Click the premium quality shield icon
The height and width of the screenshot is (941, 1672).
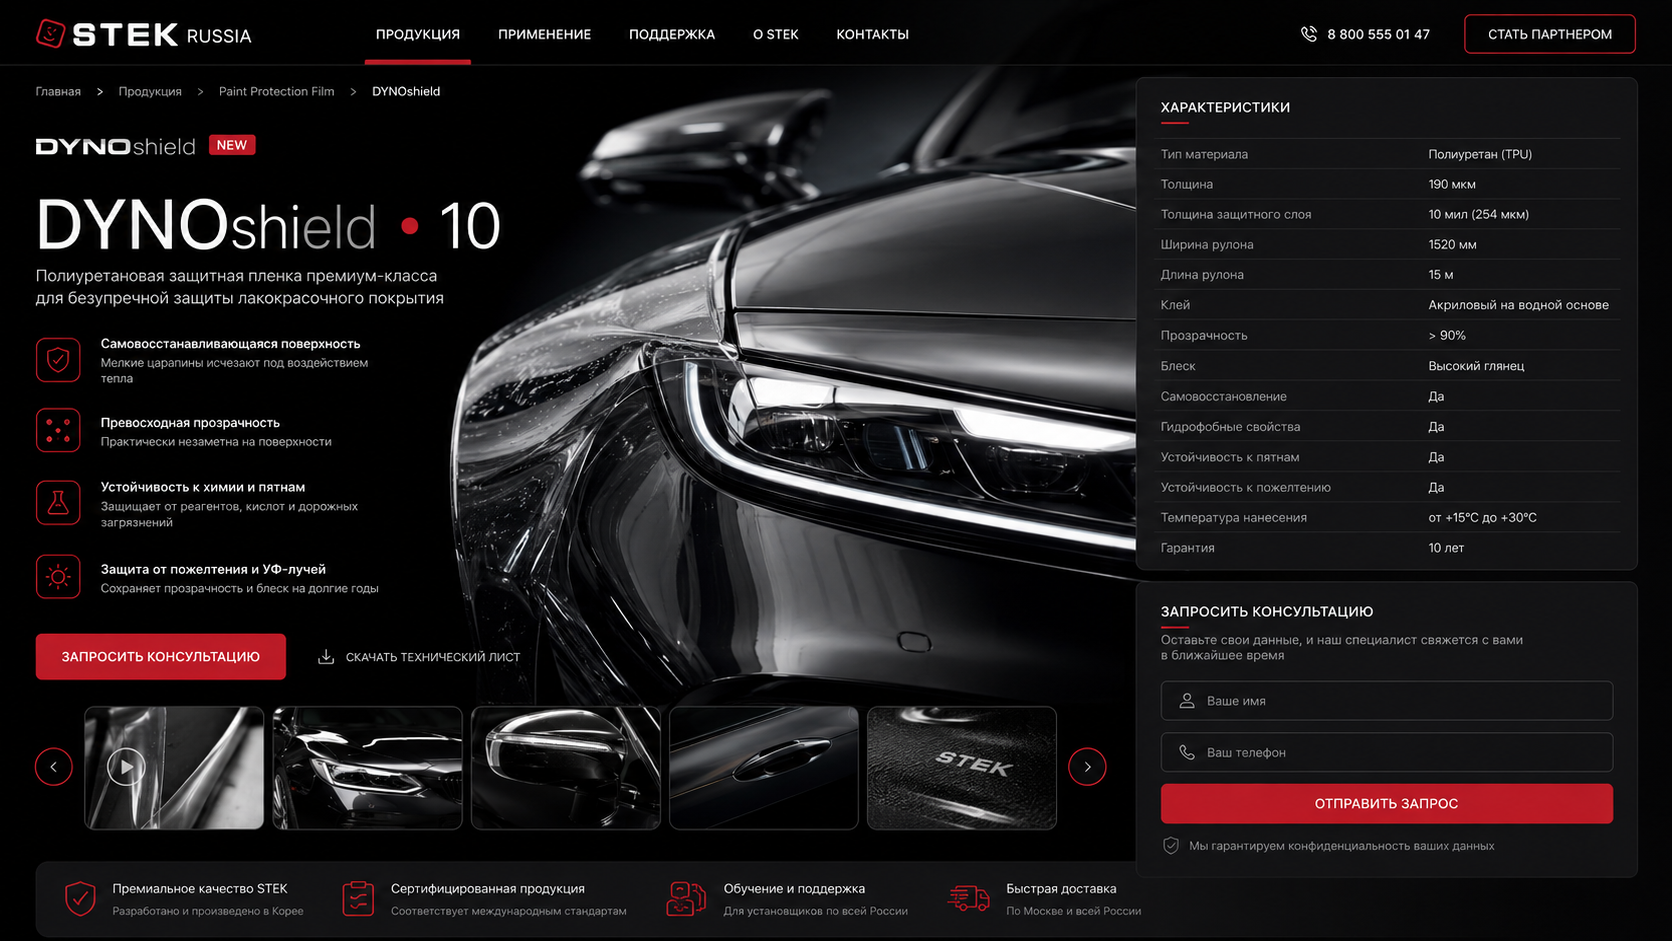(80, 898)
